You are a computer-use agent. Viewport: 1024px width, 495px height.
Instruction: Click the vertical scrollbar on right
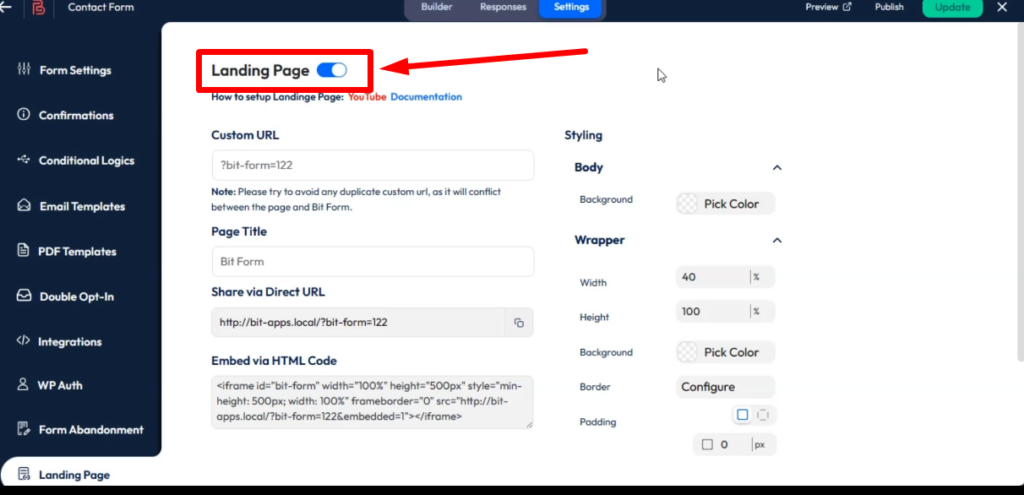tap(1021, 193)
